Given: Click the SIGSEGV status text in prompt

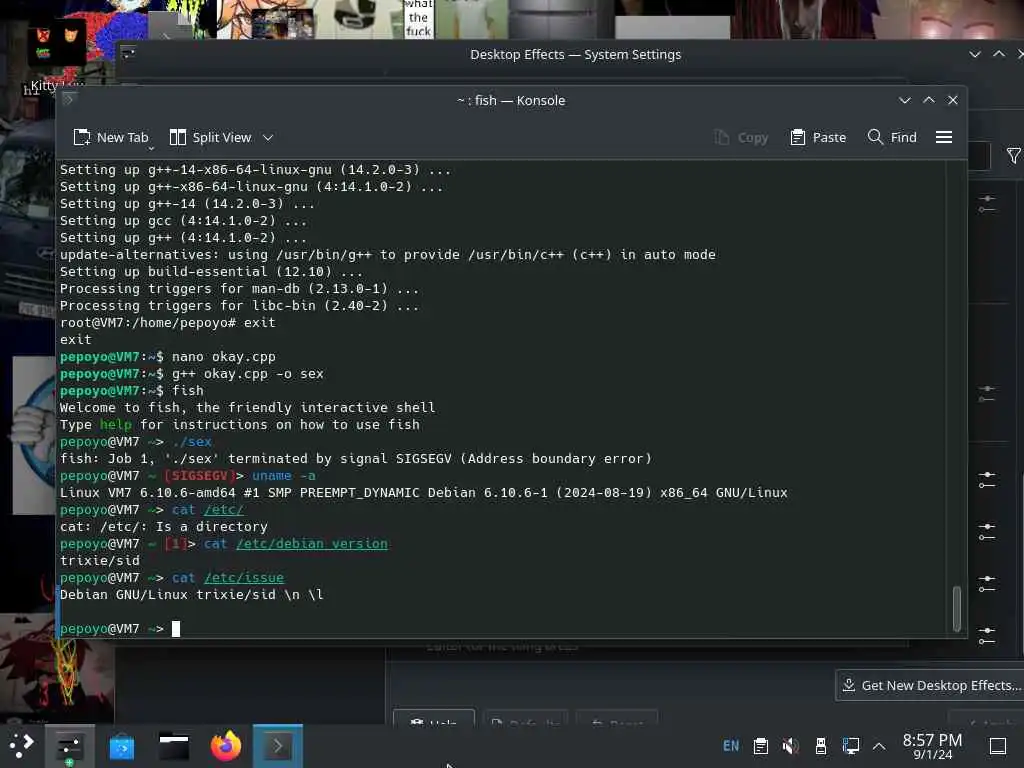Looking at the screenshot, I should click(200, 475).
